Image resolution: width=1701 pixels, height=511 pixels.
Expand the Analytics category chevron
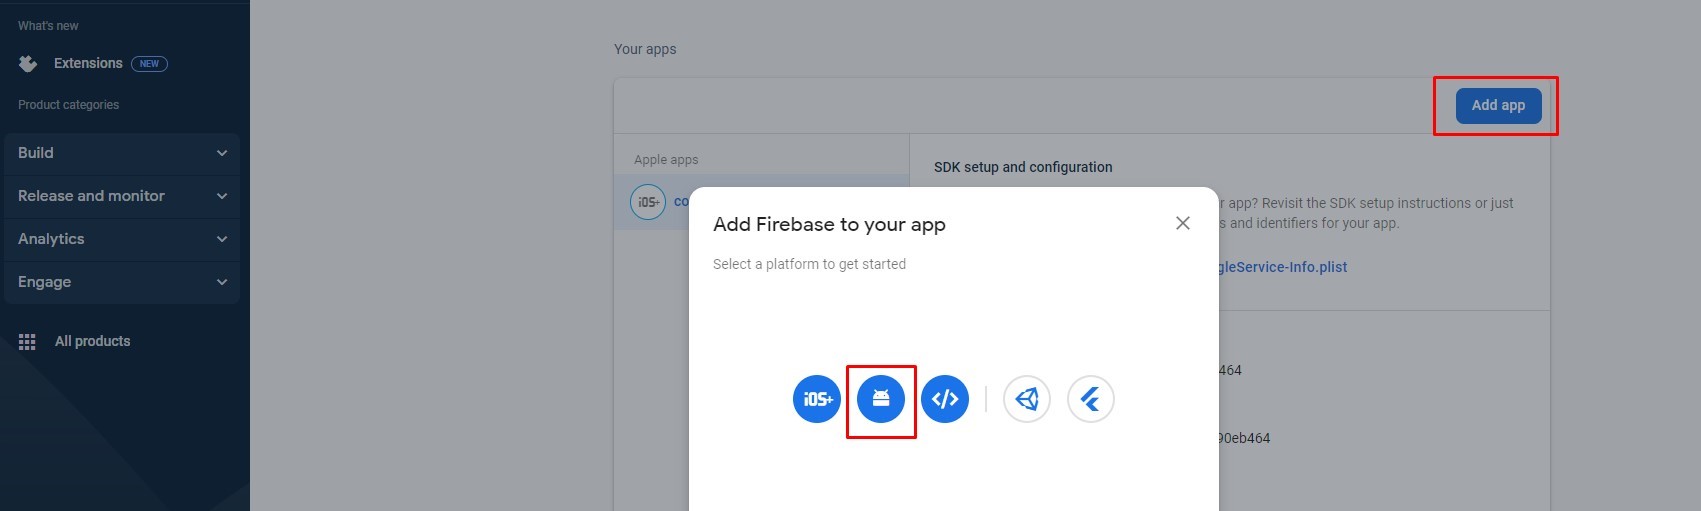[222, 239]
